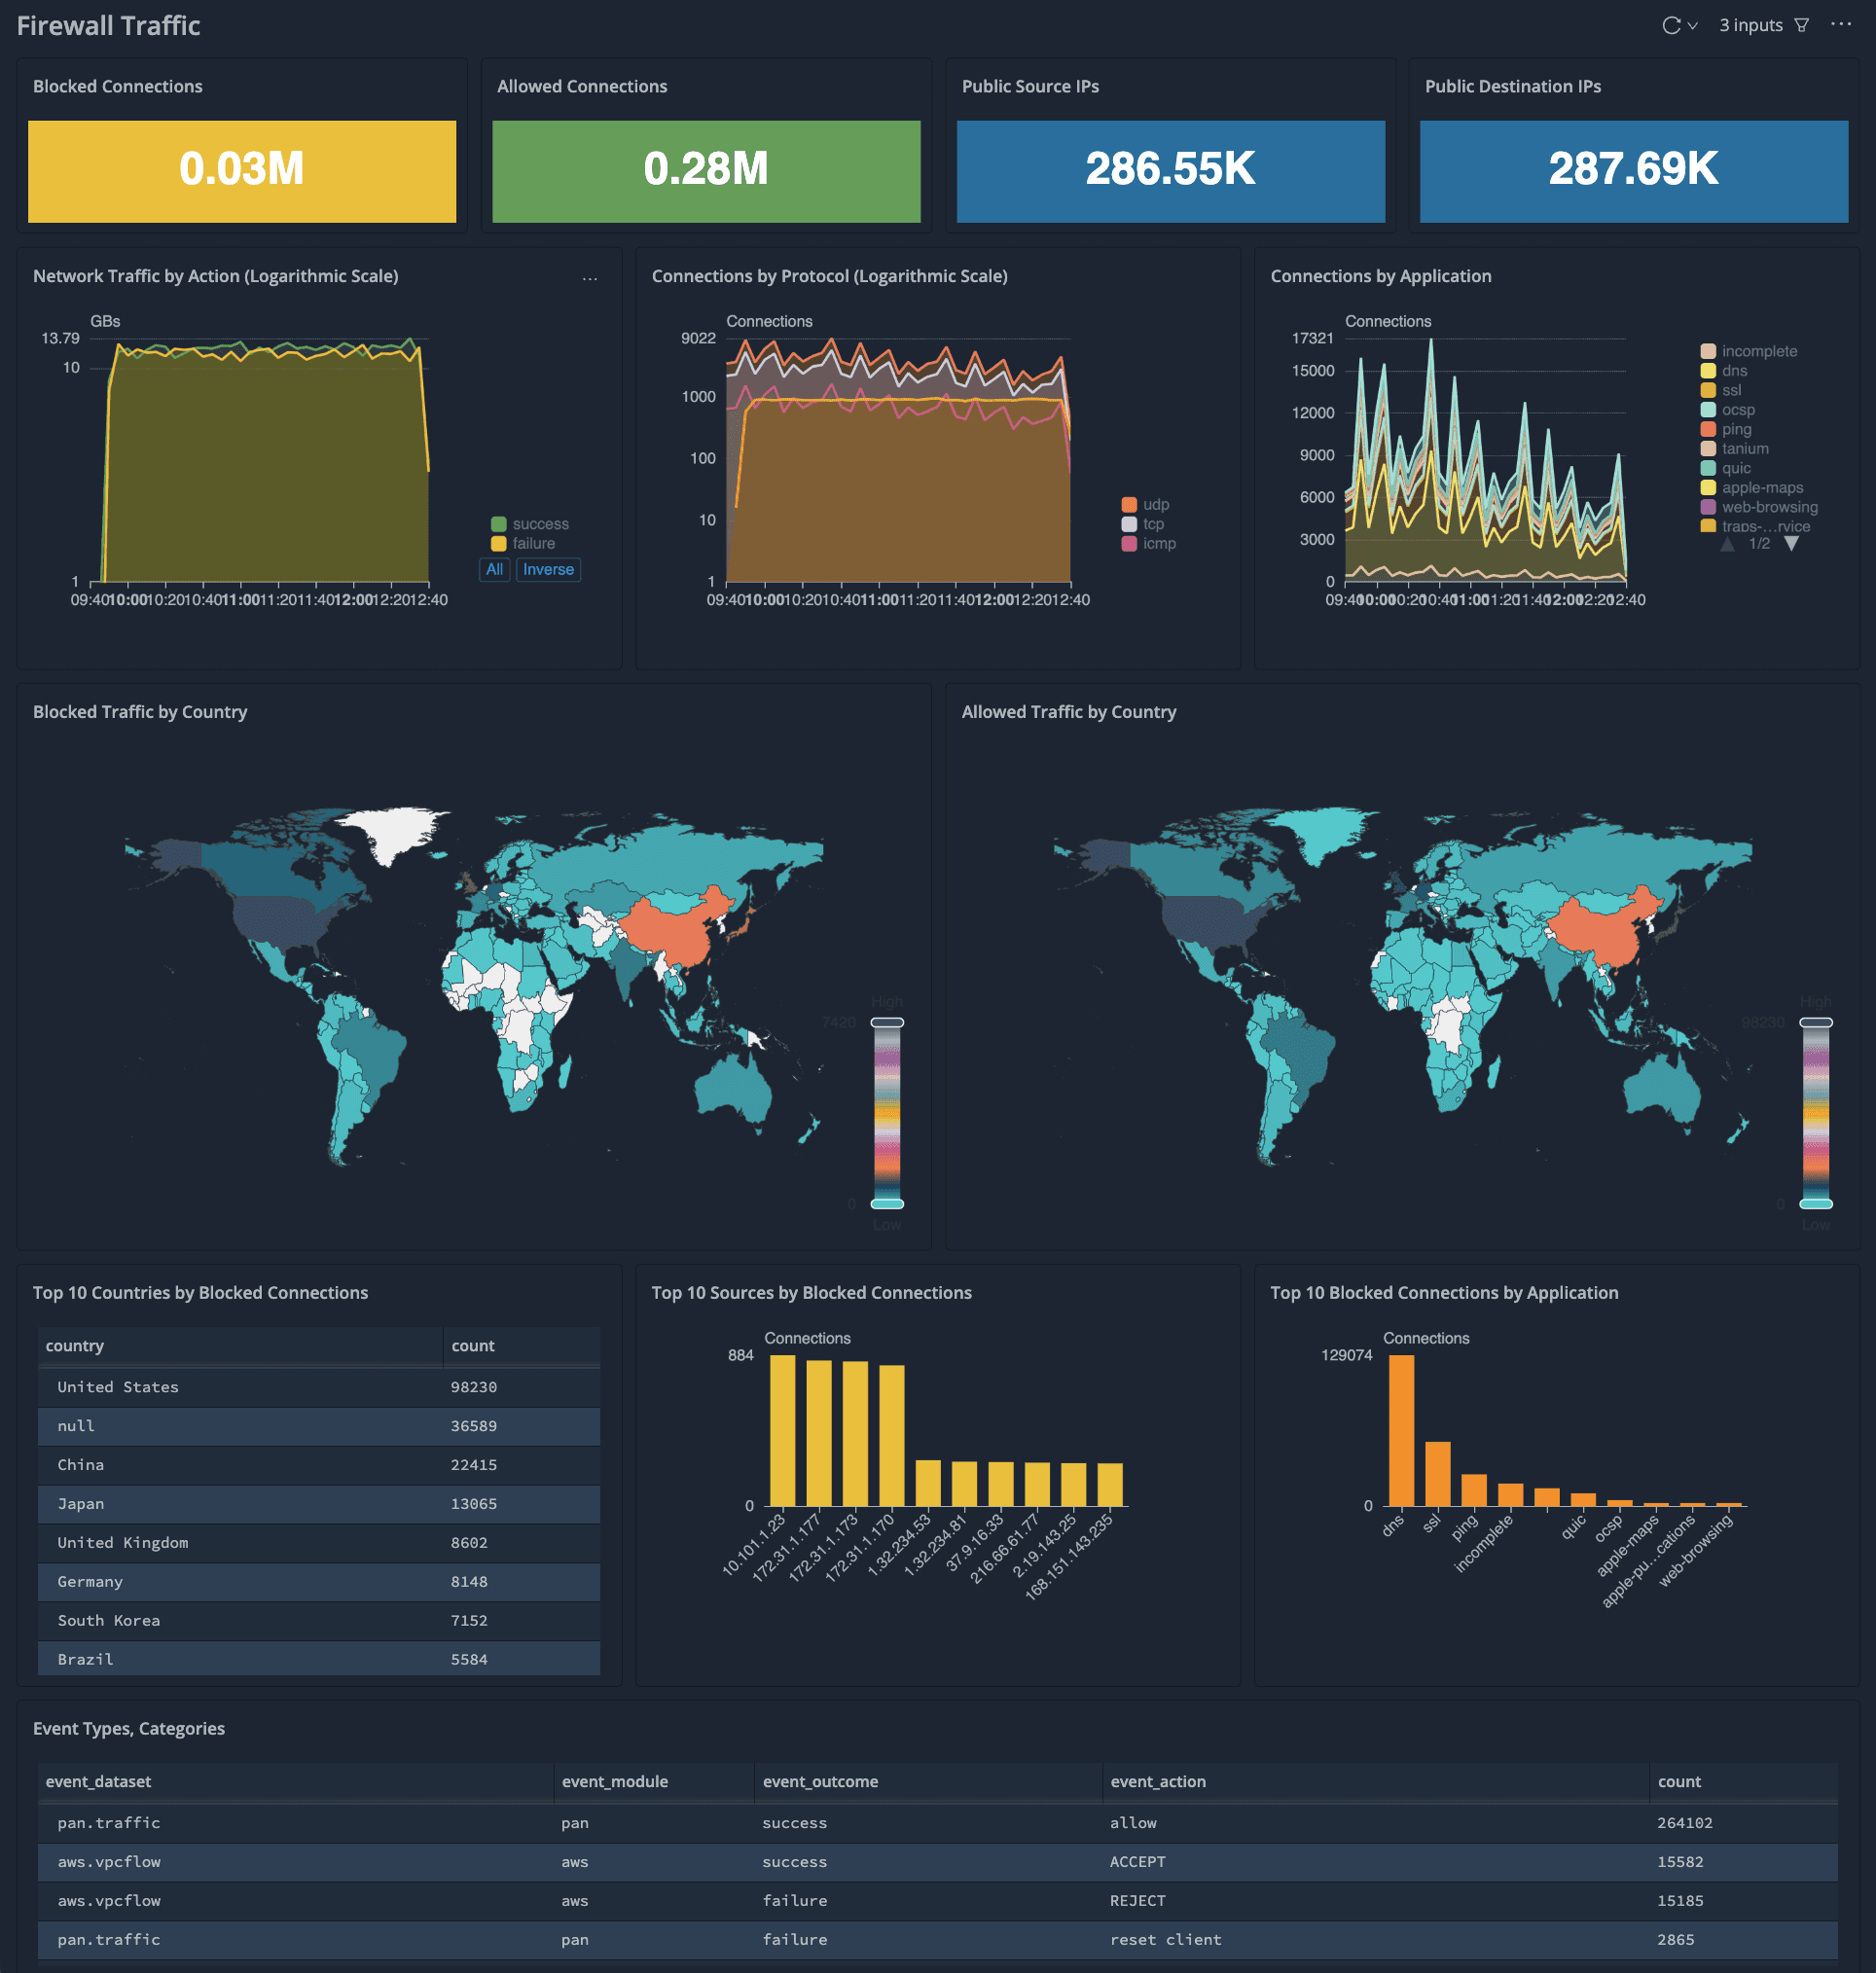This screenshot has height=1973, width=1876.
Task: Open Network Traffic by Action panel ellipsis menu
Action: (x=590, y=279)
